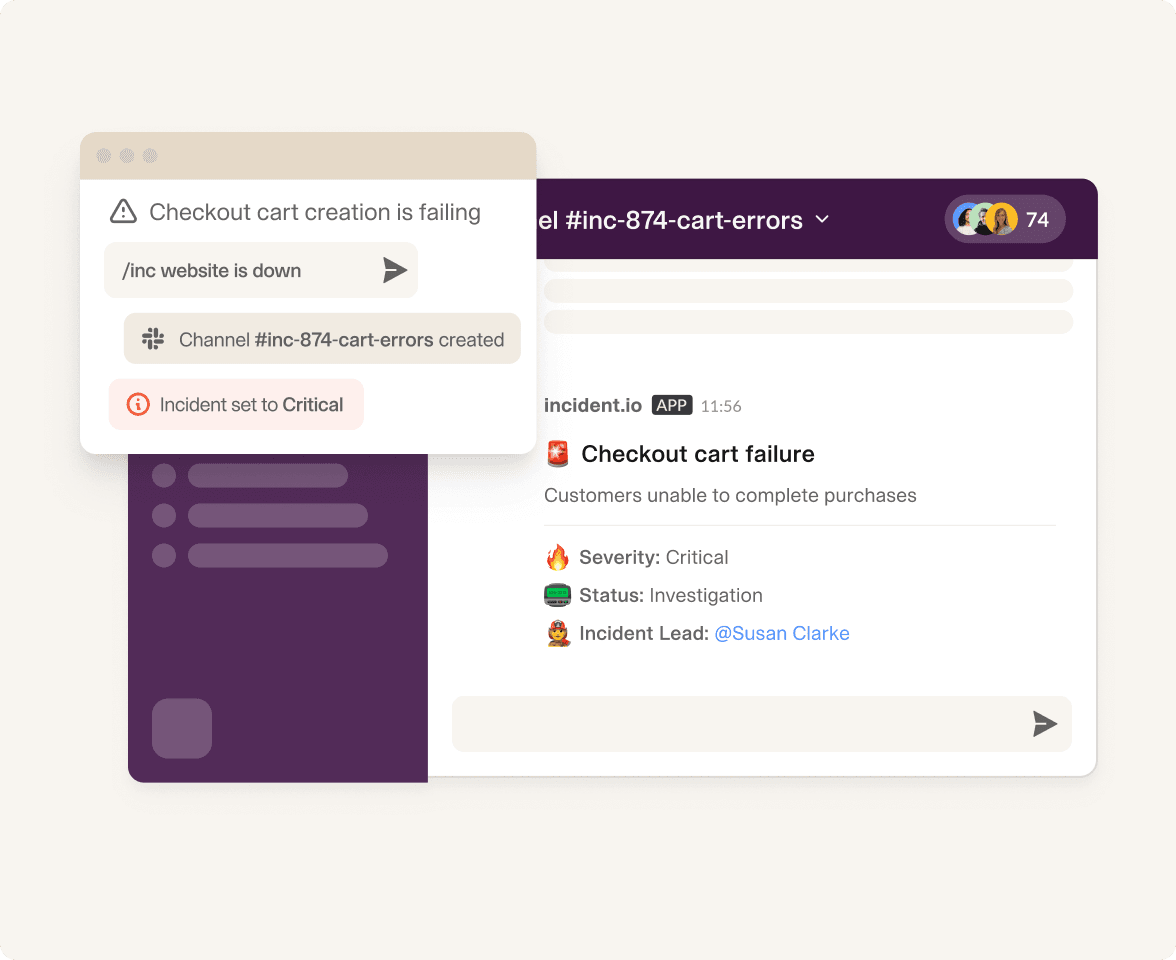Click the Critical incident info icon

tap(138, 405)
